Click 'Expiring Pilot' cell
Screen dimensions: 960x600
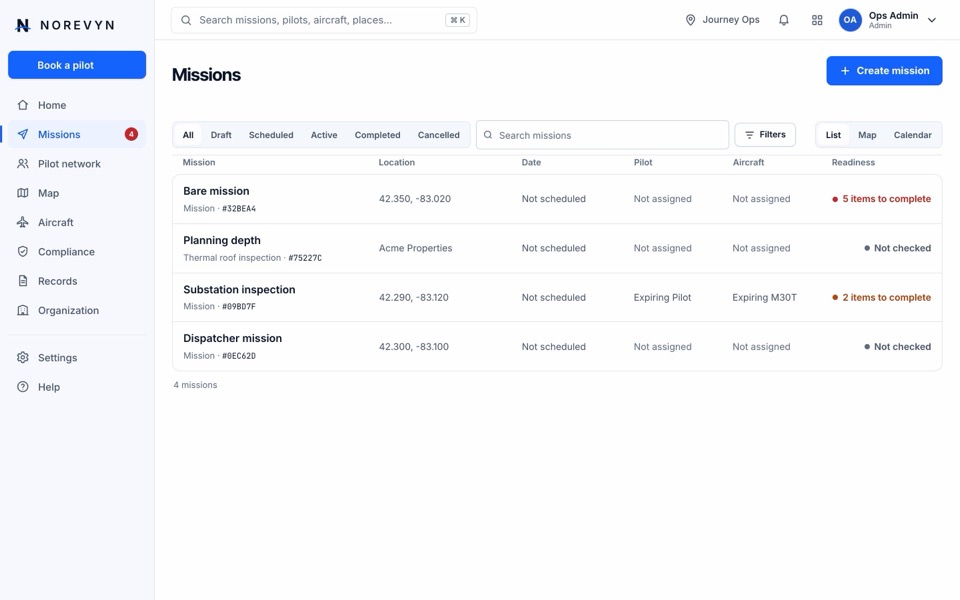[662, 298]
